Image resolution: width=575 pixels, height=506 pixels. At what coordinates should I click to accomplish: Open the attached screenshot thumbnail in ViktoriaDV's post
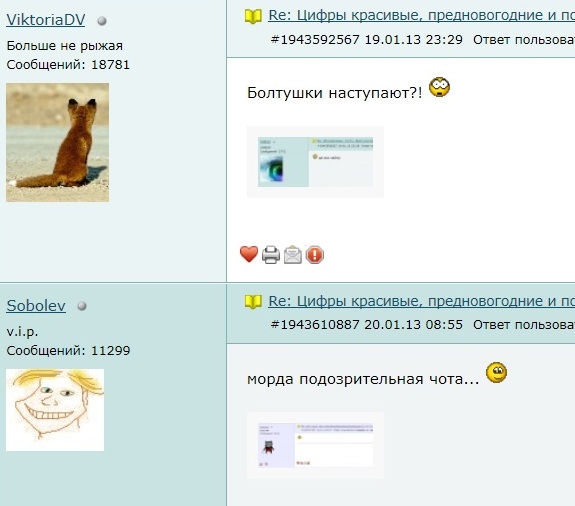pos(315,162)
